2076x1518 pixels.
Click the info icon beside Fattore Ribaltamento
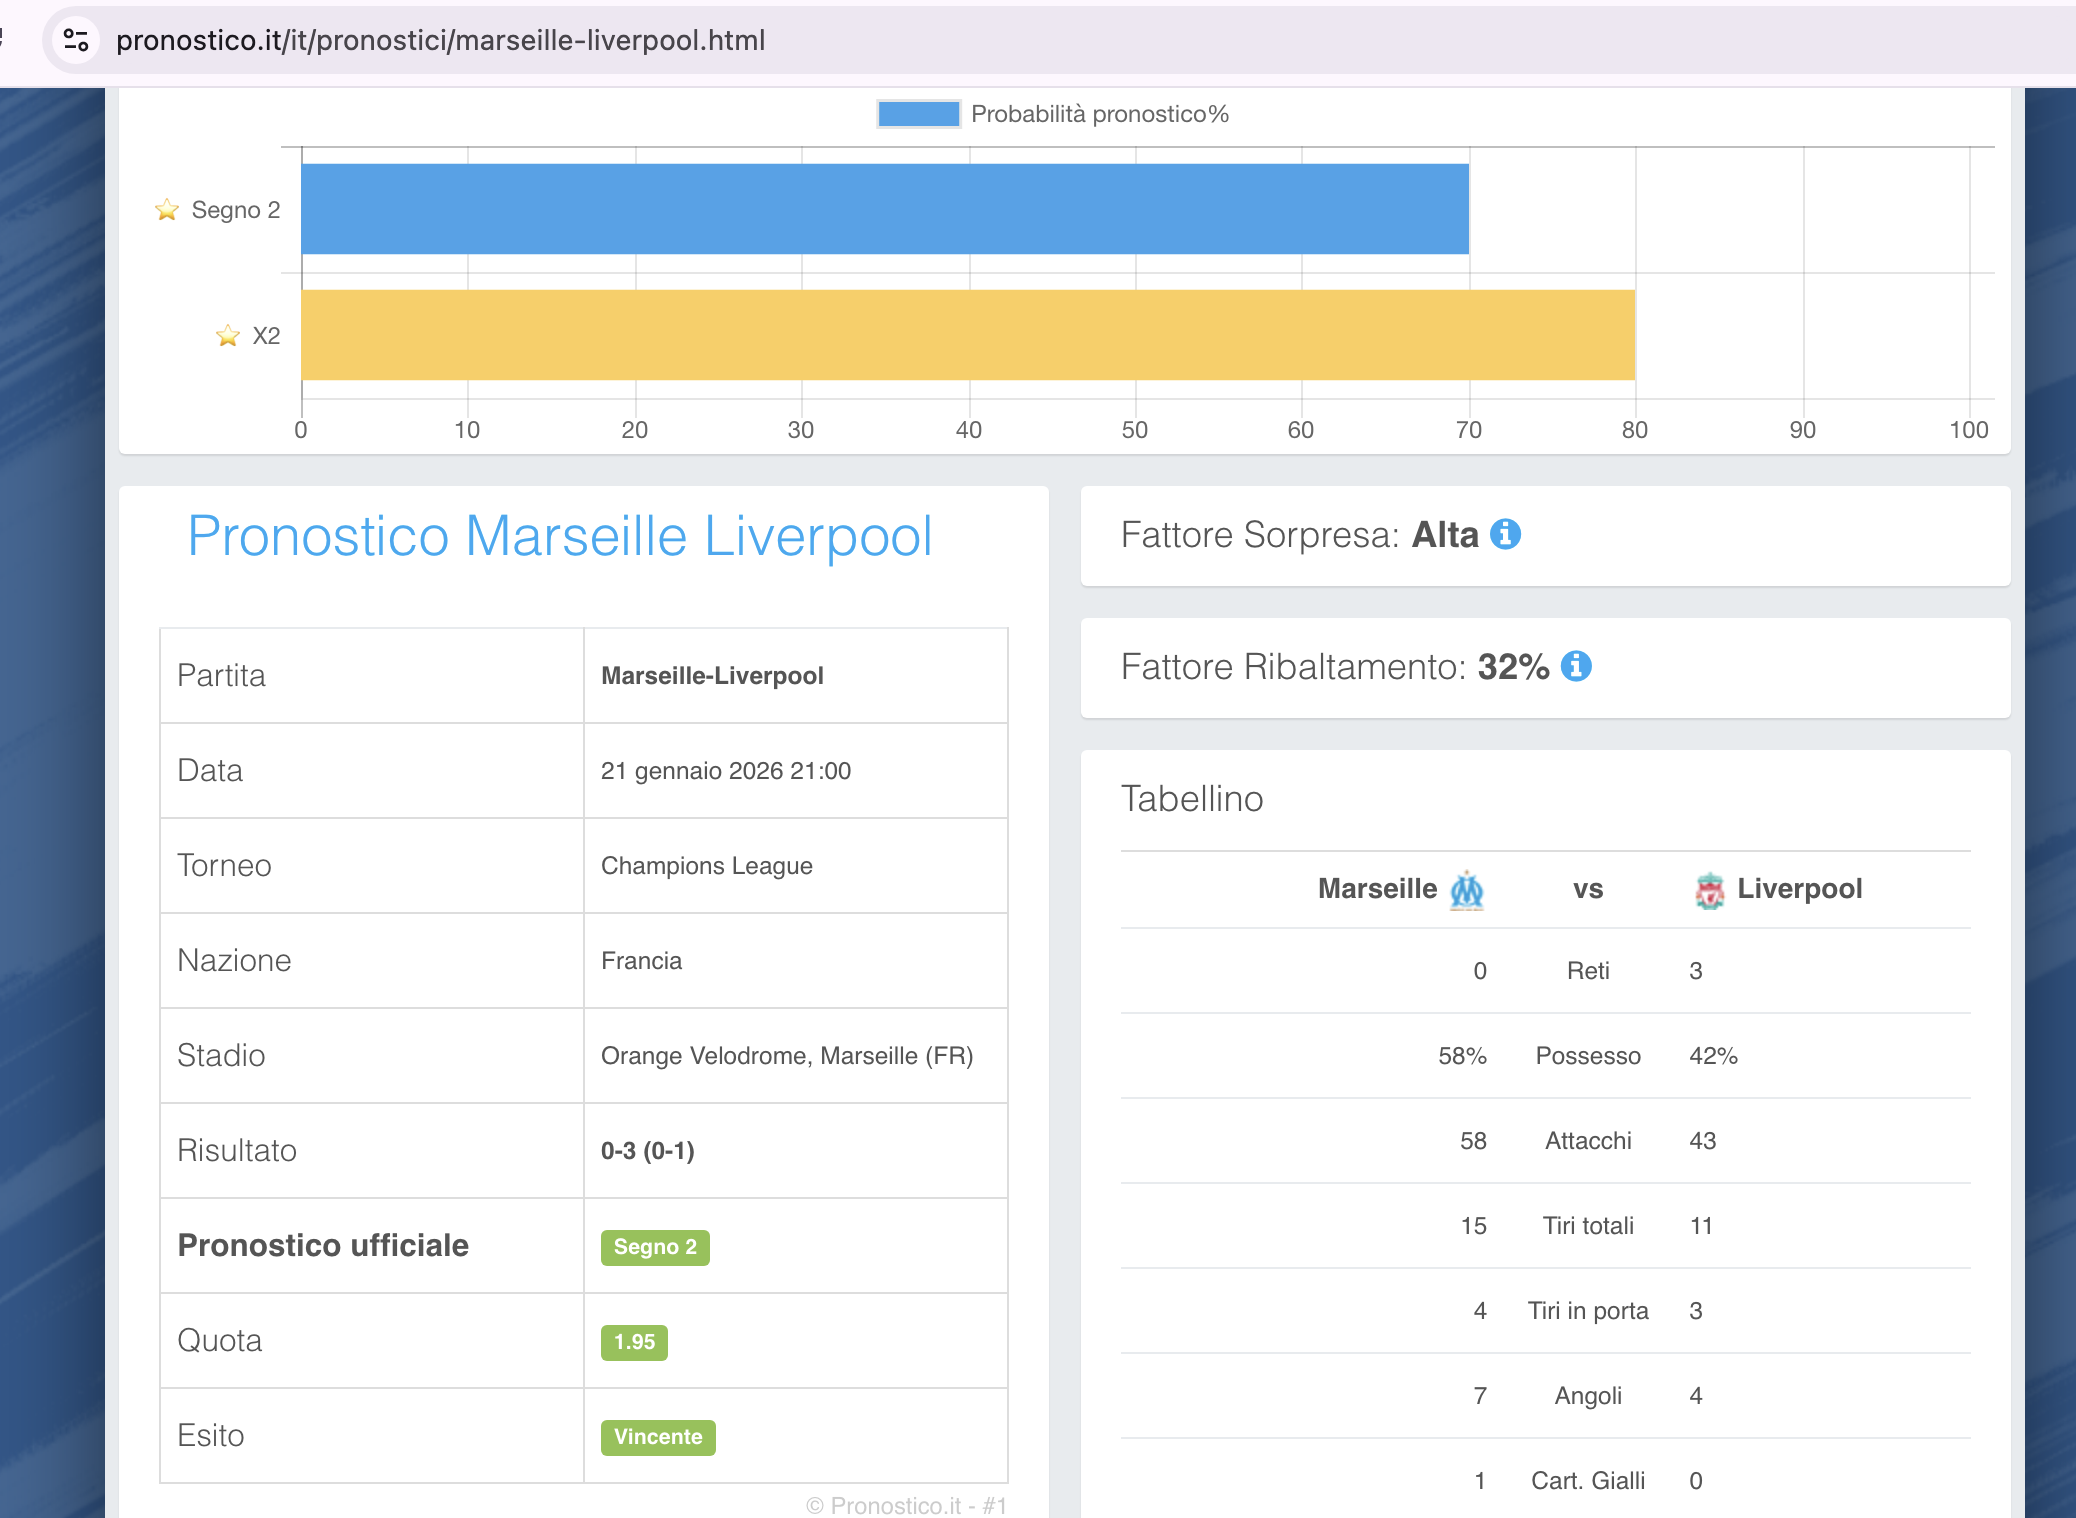[x=1576, y=666]
